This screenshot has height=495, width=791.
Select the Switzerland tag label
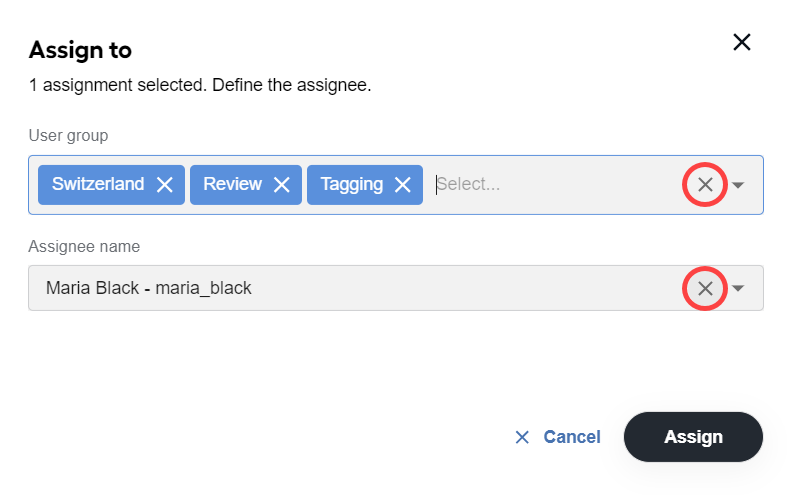98,184
